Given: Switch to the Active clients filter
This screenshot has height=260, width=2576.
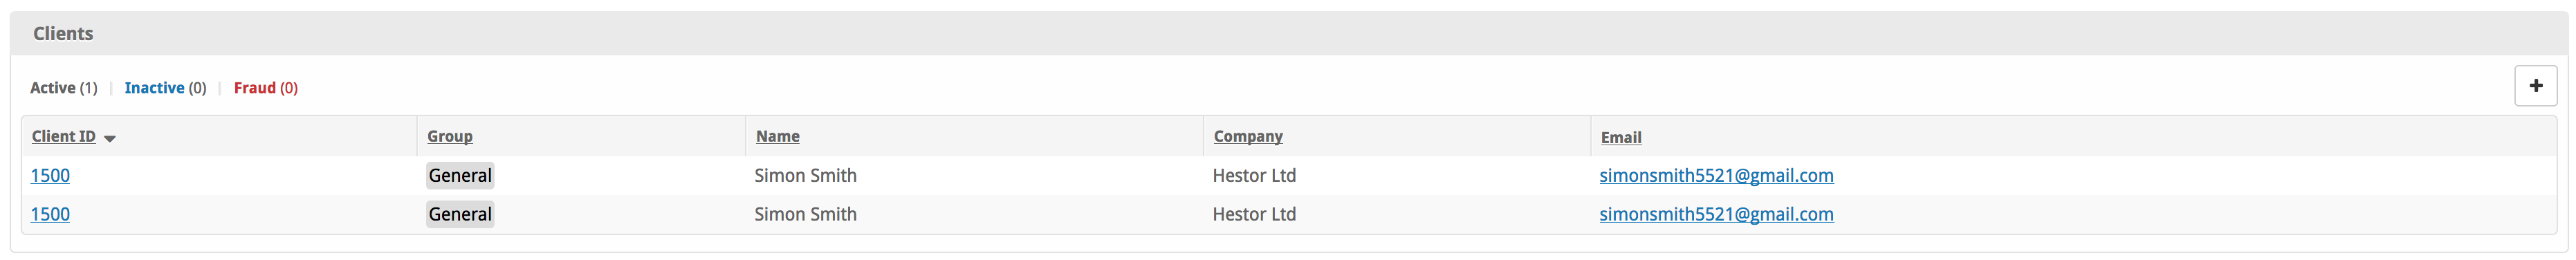Looking at the screenshot, I should 64,88.
